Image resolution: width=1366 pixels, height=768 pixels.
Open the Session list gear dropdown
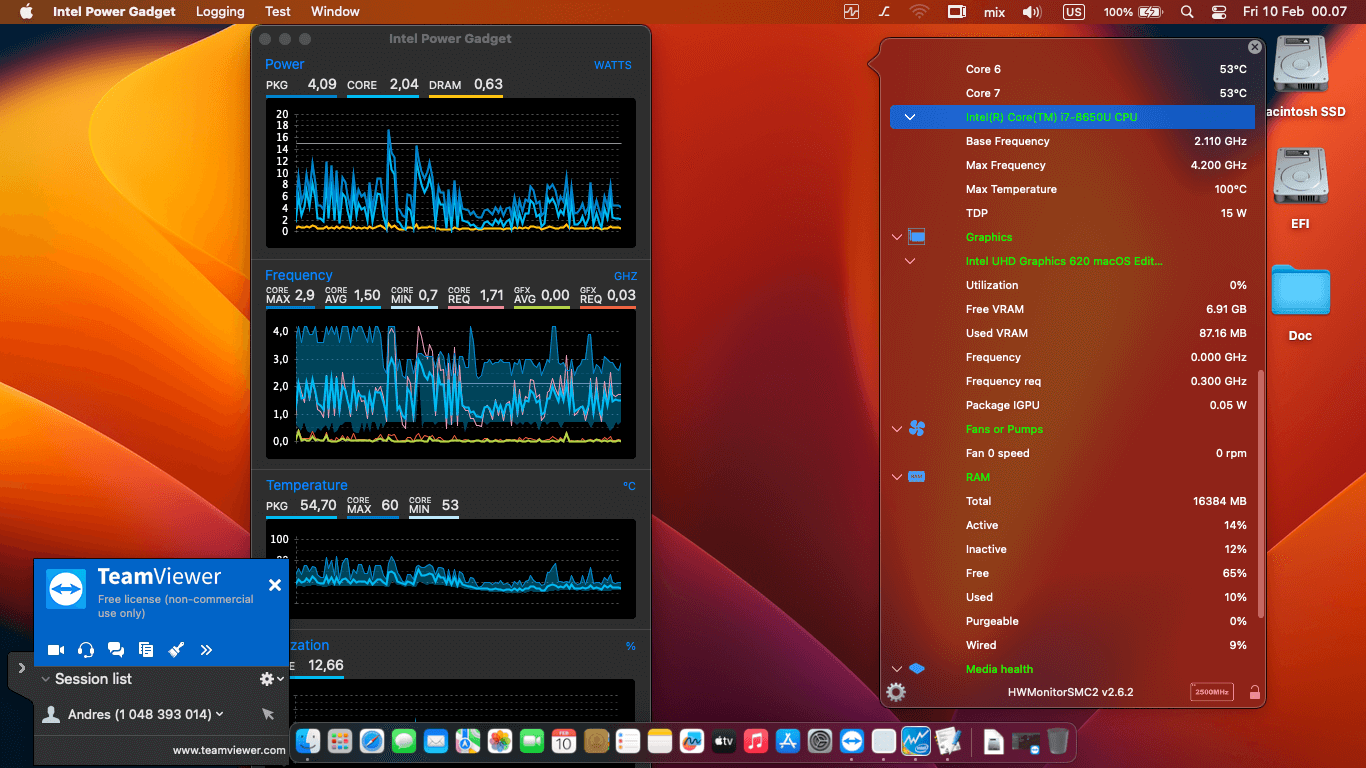tap(271, 679)
